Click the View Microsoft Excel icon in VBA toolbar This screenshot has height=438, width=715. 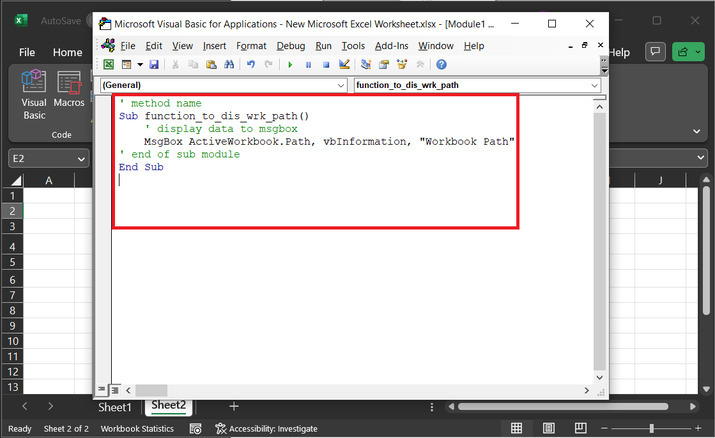pos(108,65)
